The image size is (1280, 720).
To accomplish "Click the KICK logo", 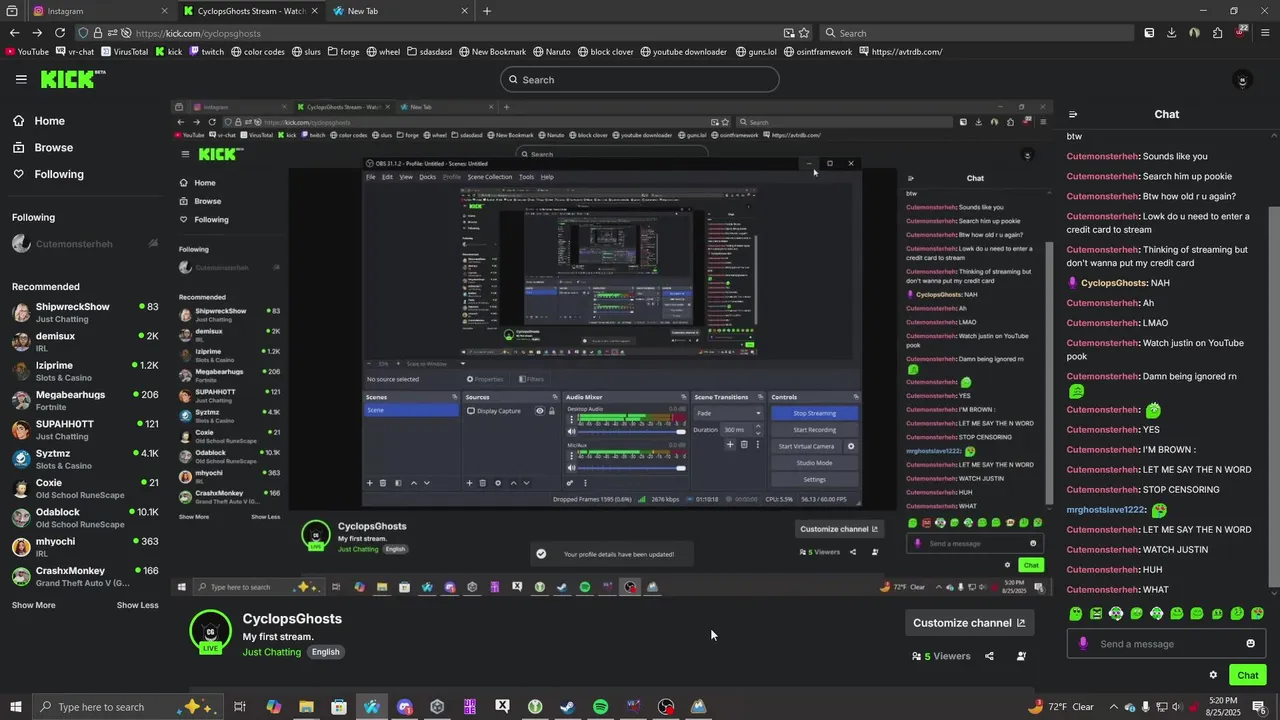I will pos(73,79).
